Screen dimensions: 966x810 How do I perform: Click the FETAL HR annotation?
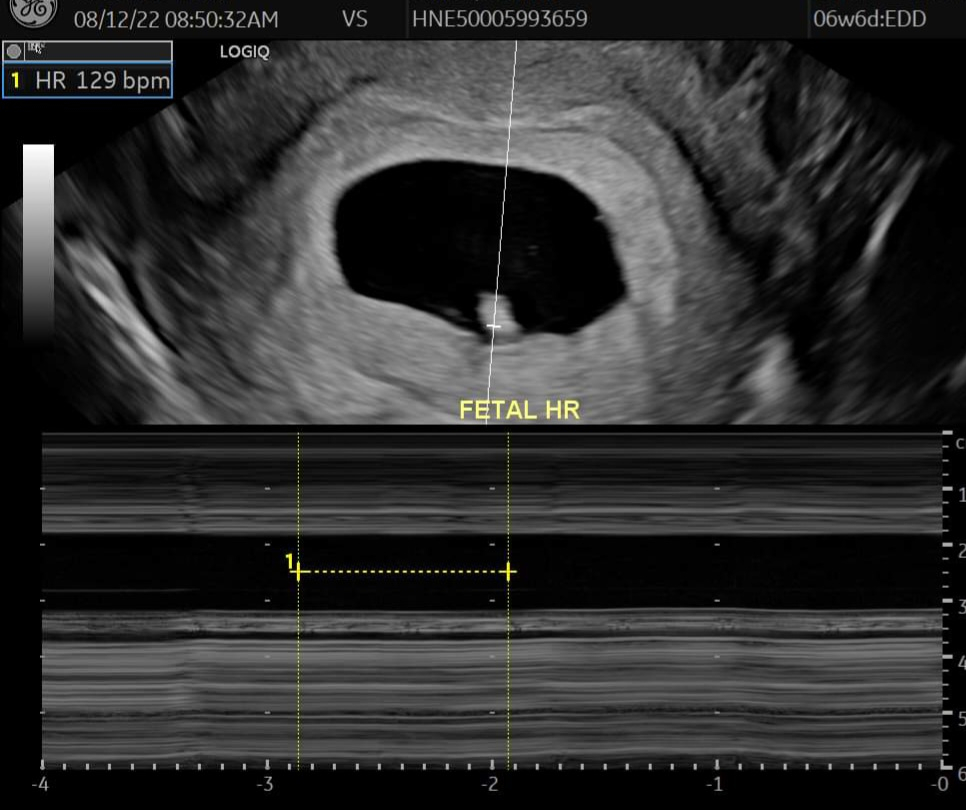[x=519, y=410]
